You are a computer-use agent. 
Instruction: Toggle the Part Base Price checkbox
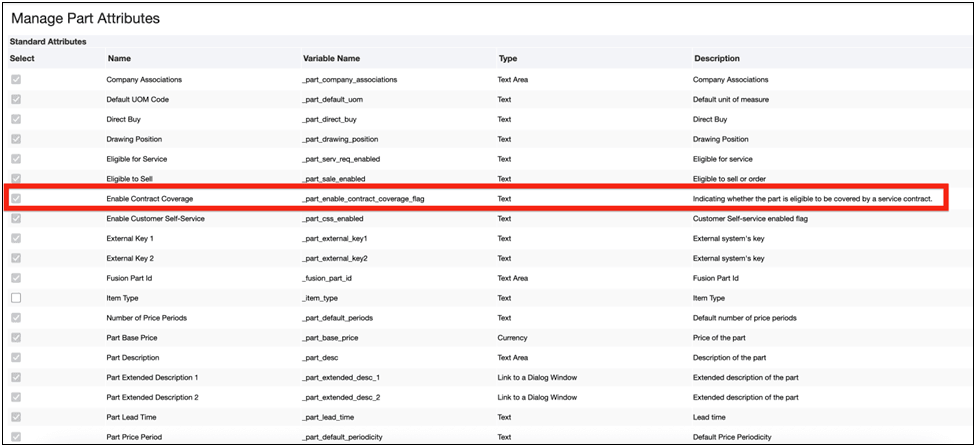pos(16,337)
